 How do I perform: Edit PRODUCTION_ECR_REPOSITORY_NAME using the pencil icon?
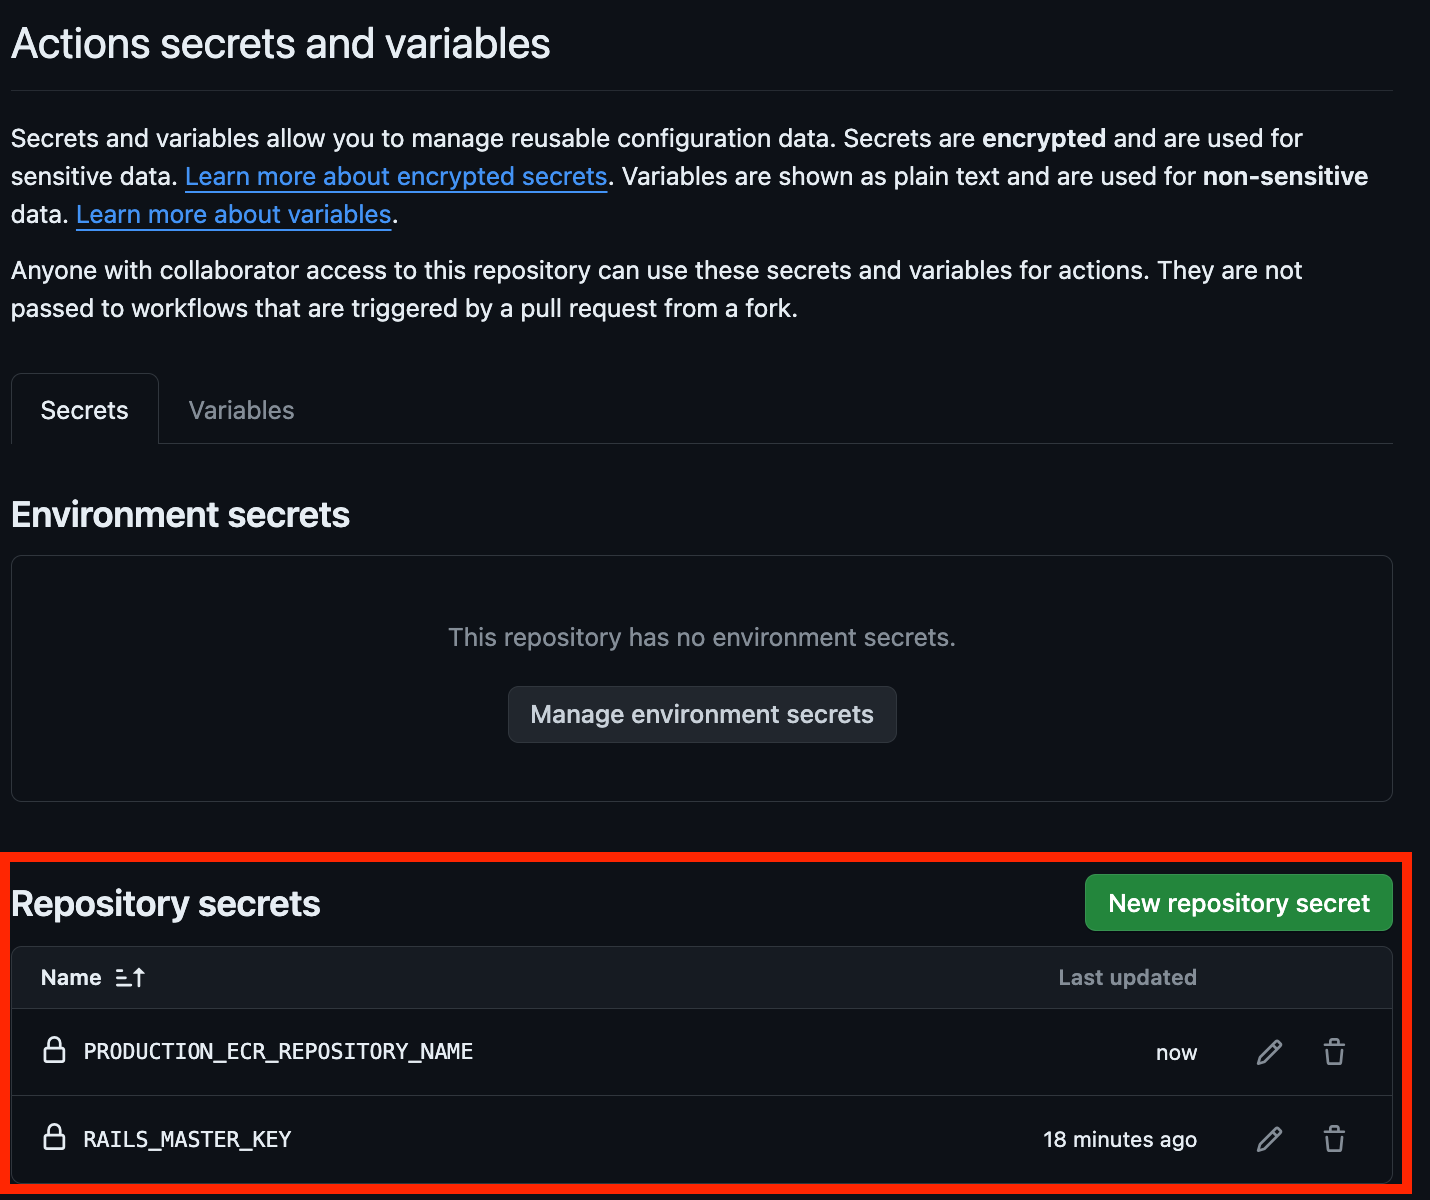pos(1268,1052)
